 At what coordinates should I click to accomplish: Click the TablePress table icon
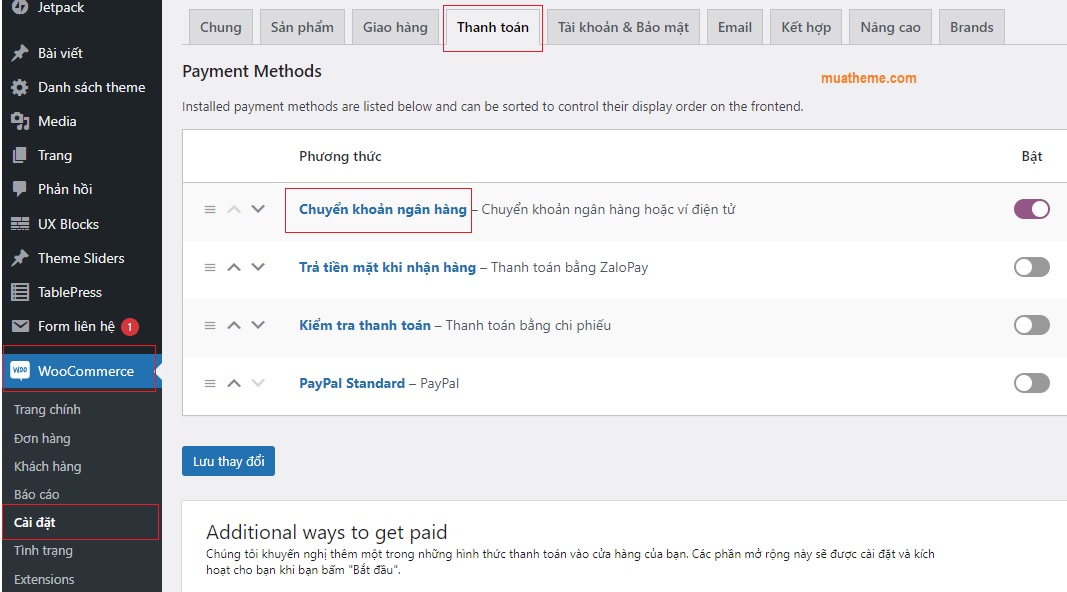[x=20, y=292]
